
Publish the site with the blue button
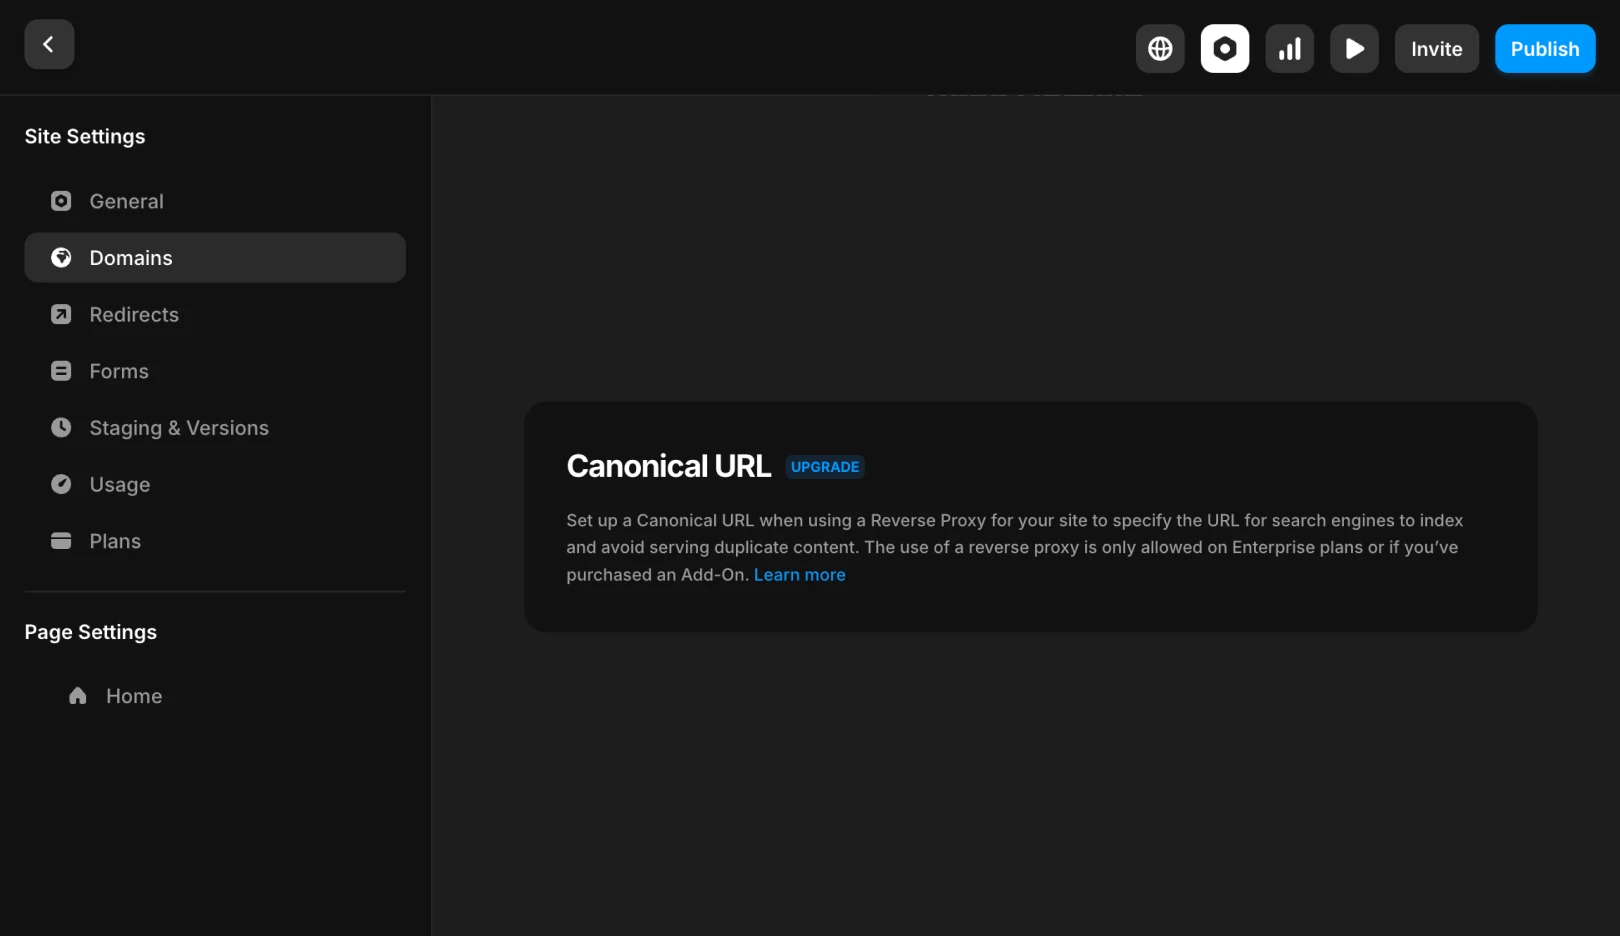coord(1545,49)
